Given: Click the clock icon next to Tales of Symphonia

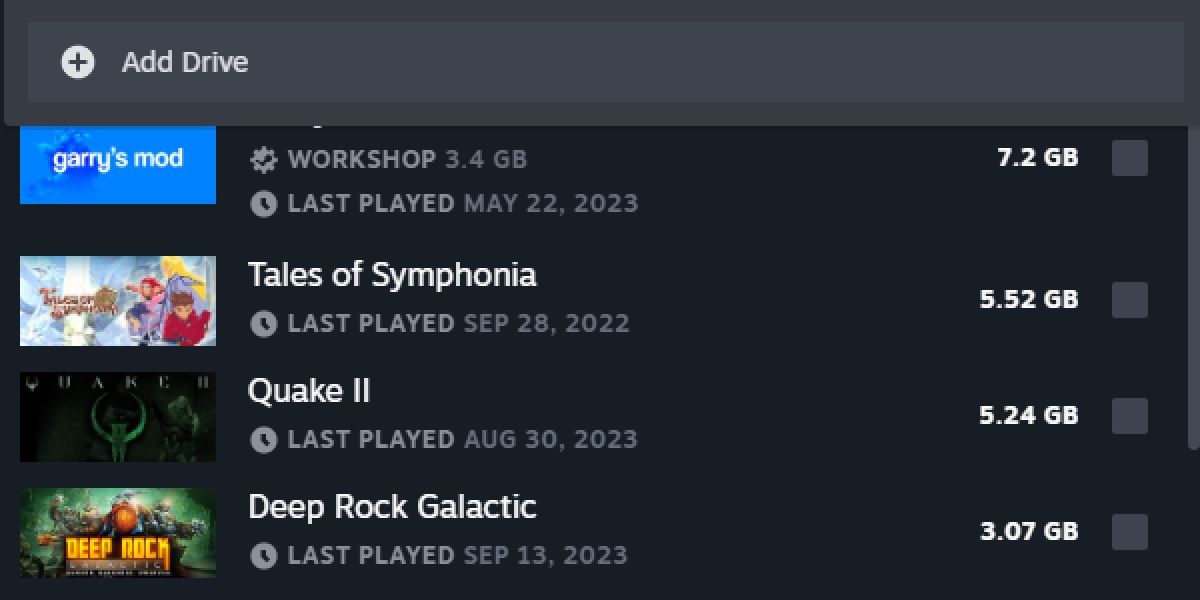Looking at the screenshot, I should (264, 323).
